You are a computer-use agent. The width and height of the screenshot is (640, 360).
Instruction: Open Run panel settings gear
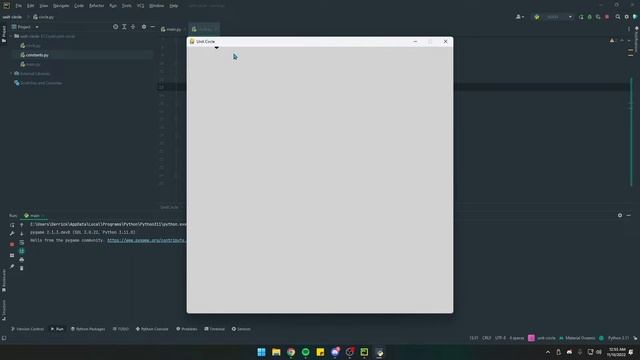620,216
